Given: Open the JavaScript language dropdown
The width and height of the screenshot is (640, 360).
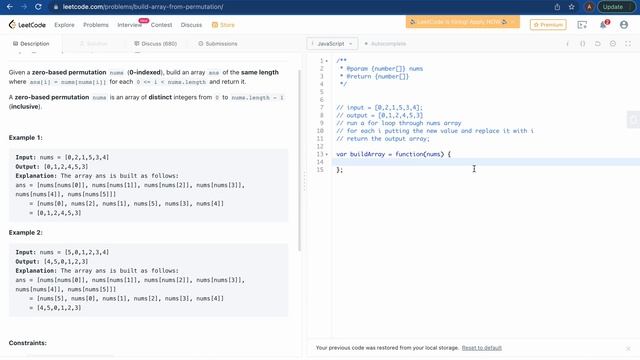Looking at the screenshot, I should tap(332, 44).
